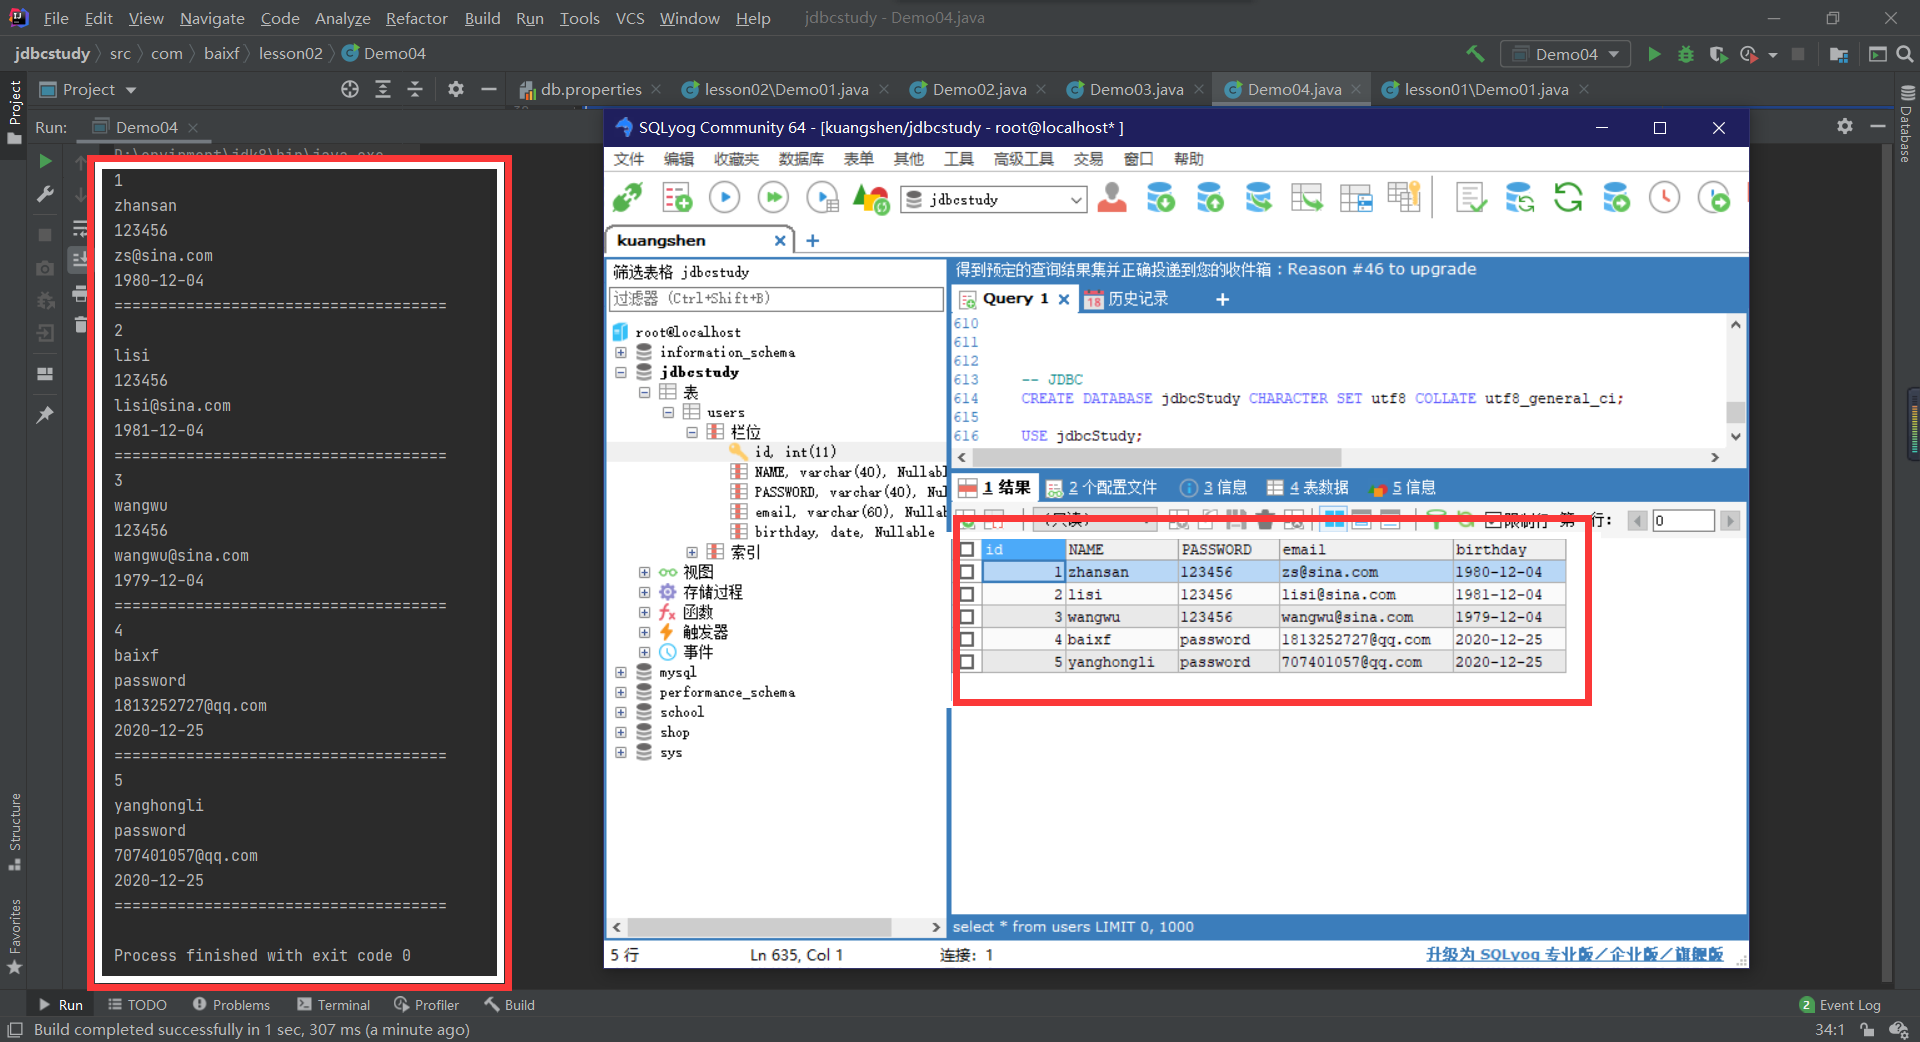Expand the performance_schema database node
The image size is (1920, 1042).
tap(621, 692)
